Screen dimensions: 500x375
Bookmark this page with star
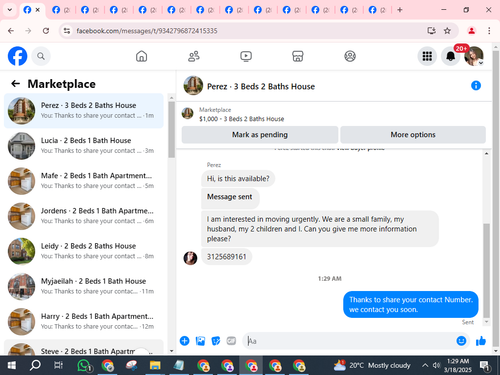point(447,31)
